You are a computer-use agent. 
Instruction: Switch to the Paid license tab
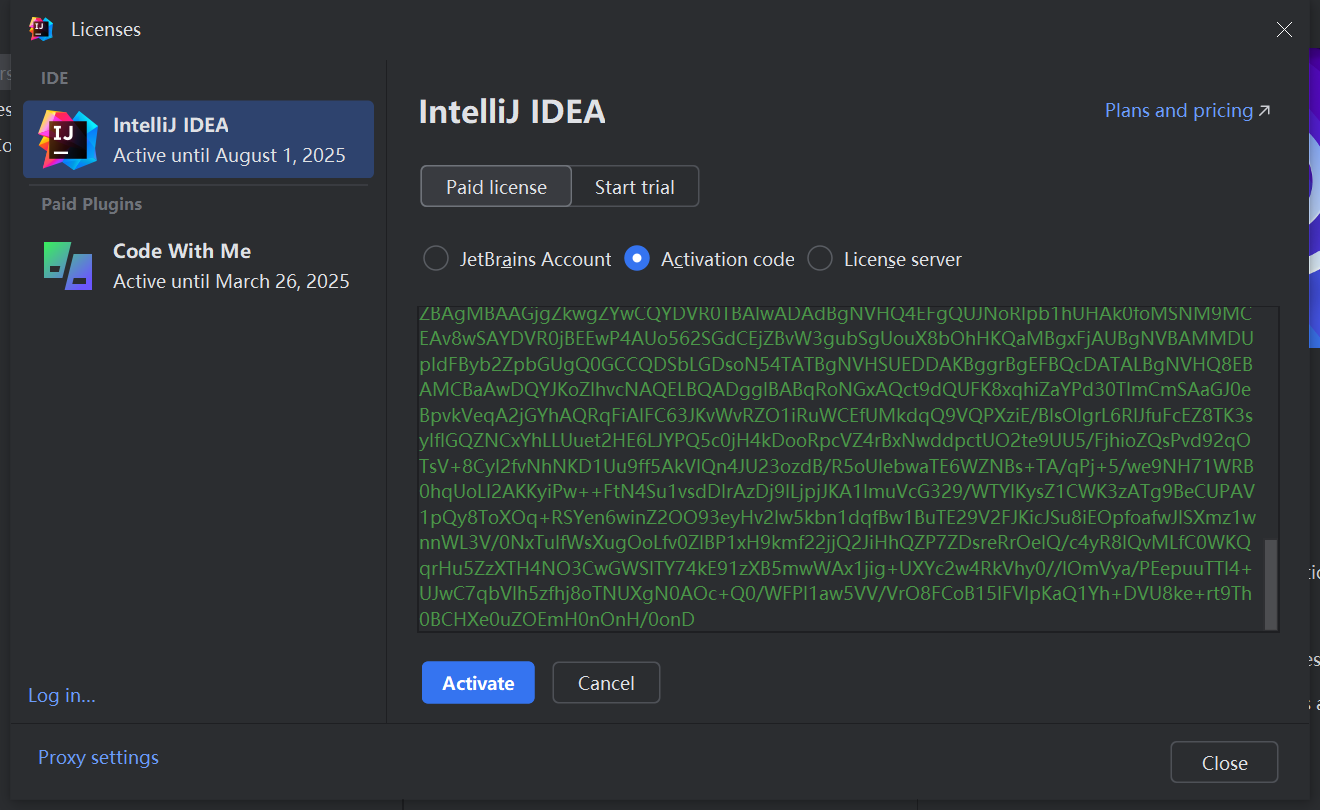coord(496,187)
